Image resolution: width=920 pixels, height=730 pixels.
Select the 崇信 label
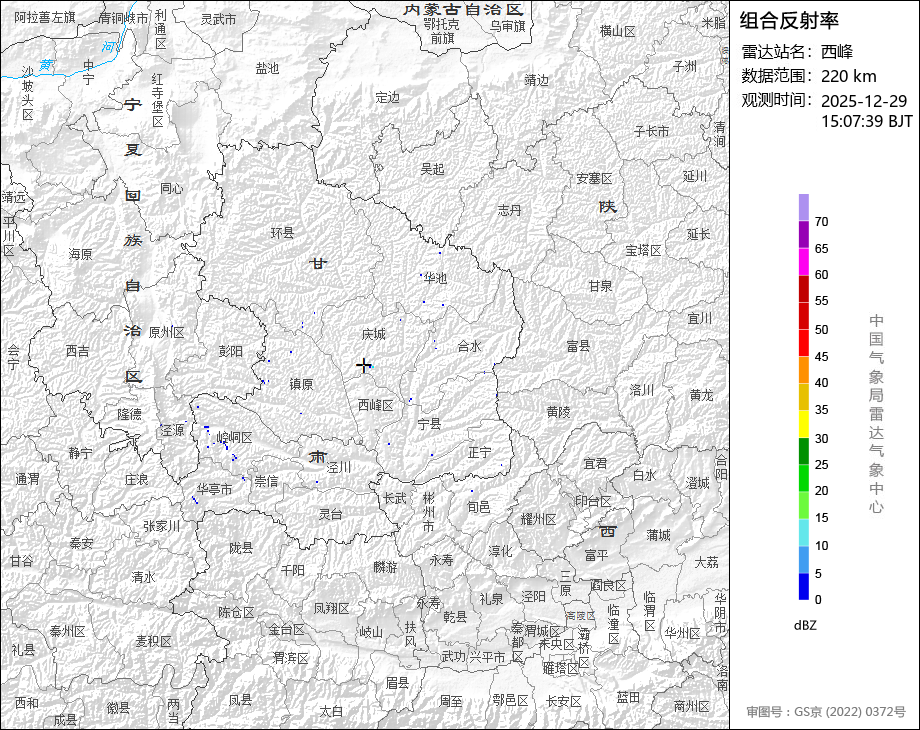pyautogui.click(x=266, y=481)
